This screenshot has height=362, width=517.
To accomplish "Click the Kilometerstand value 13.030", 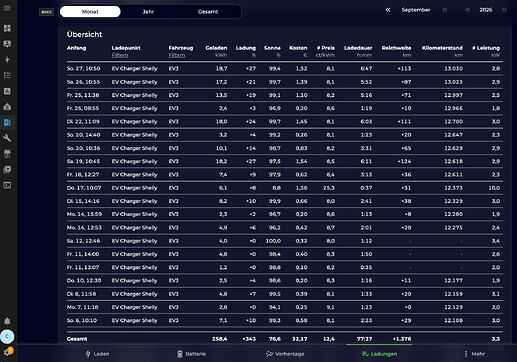I will click(x=453, y=68).
